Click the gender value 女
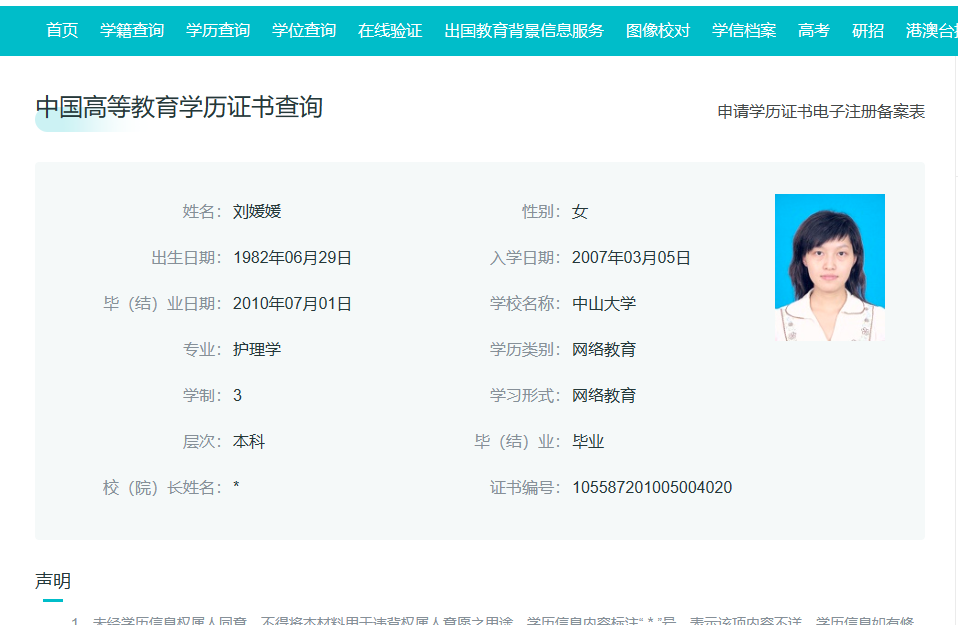958x625 pixels. click(580, 211)
